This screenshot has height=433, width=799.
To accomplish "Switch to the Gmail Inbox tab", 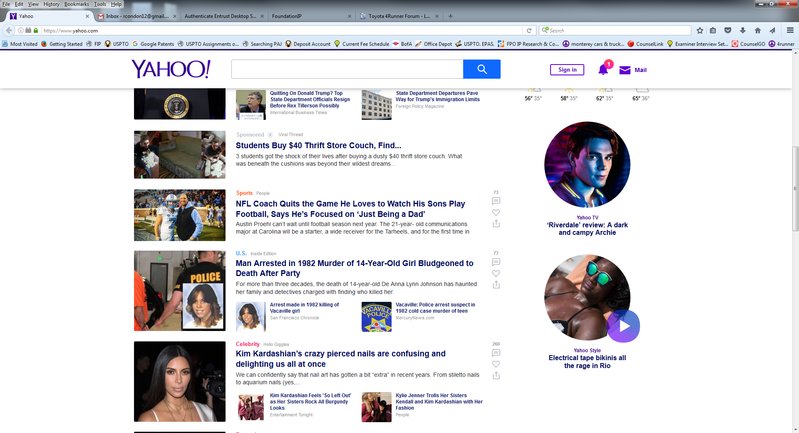I will [x=136, y=16].
